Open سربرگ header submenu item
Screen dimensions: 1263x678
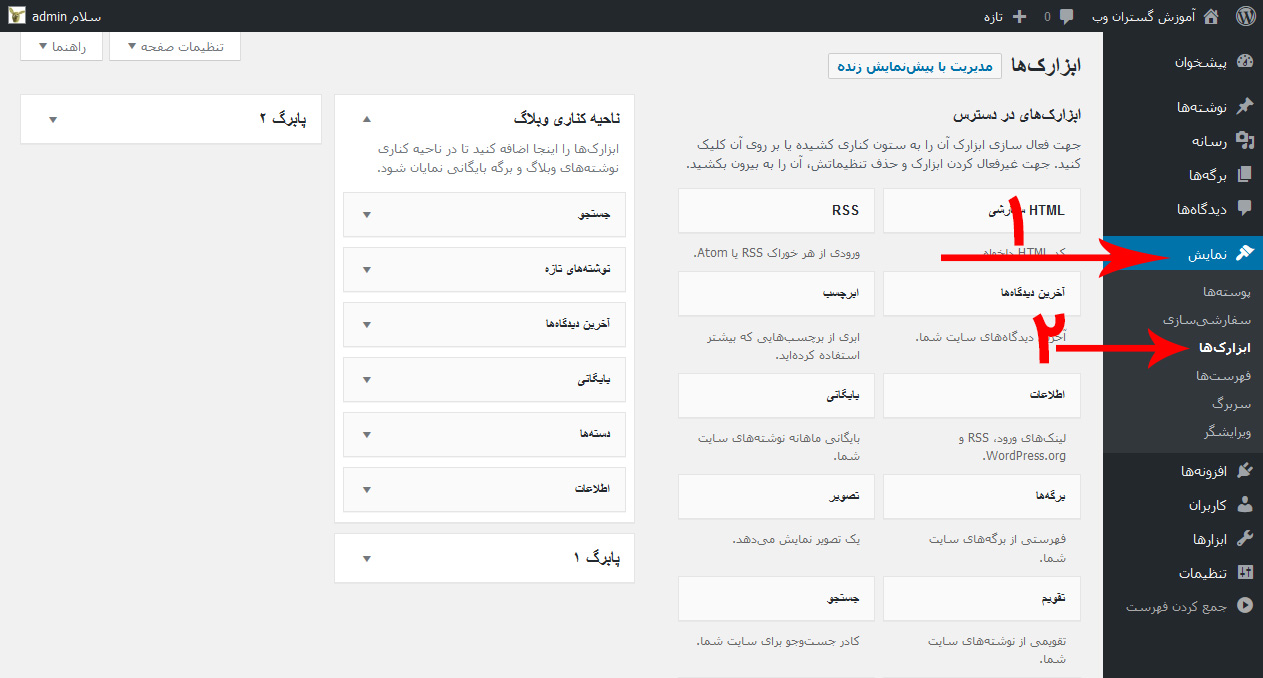click(1232, 404)
